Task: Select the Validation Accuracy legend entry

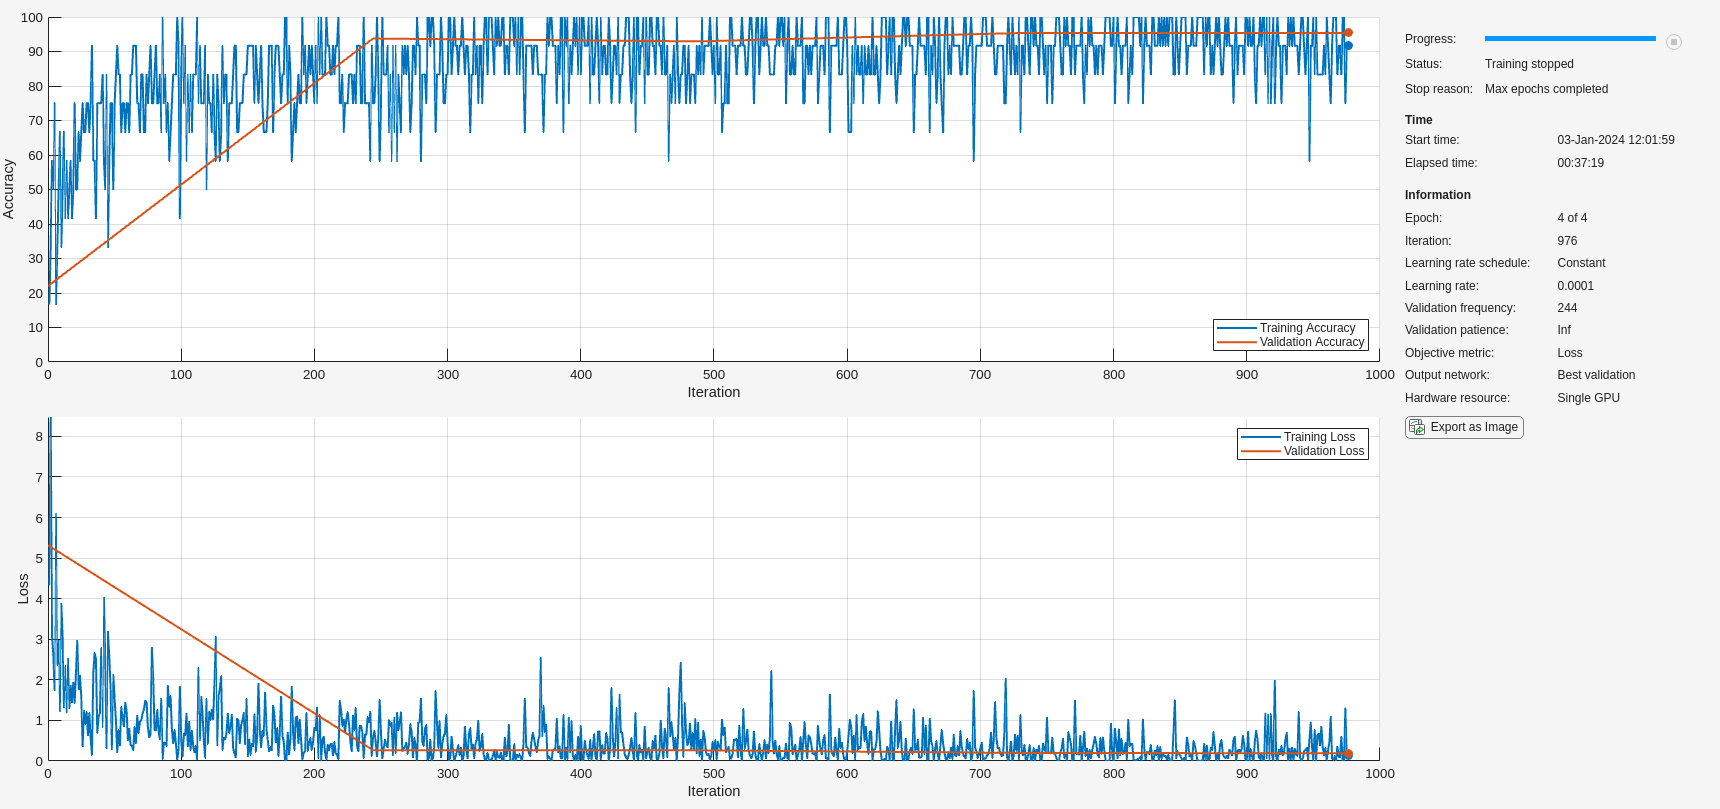Action: pyautogui.click(x=1290, y=342)
